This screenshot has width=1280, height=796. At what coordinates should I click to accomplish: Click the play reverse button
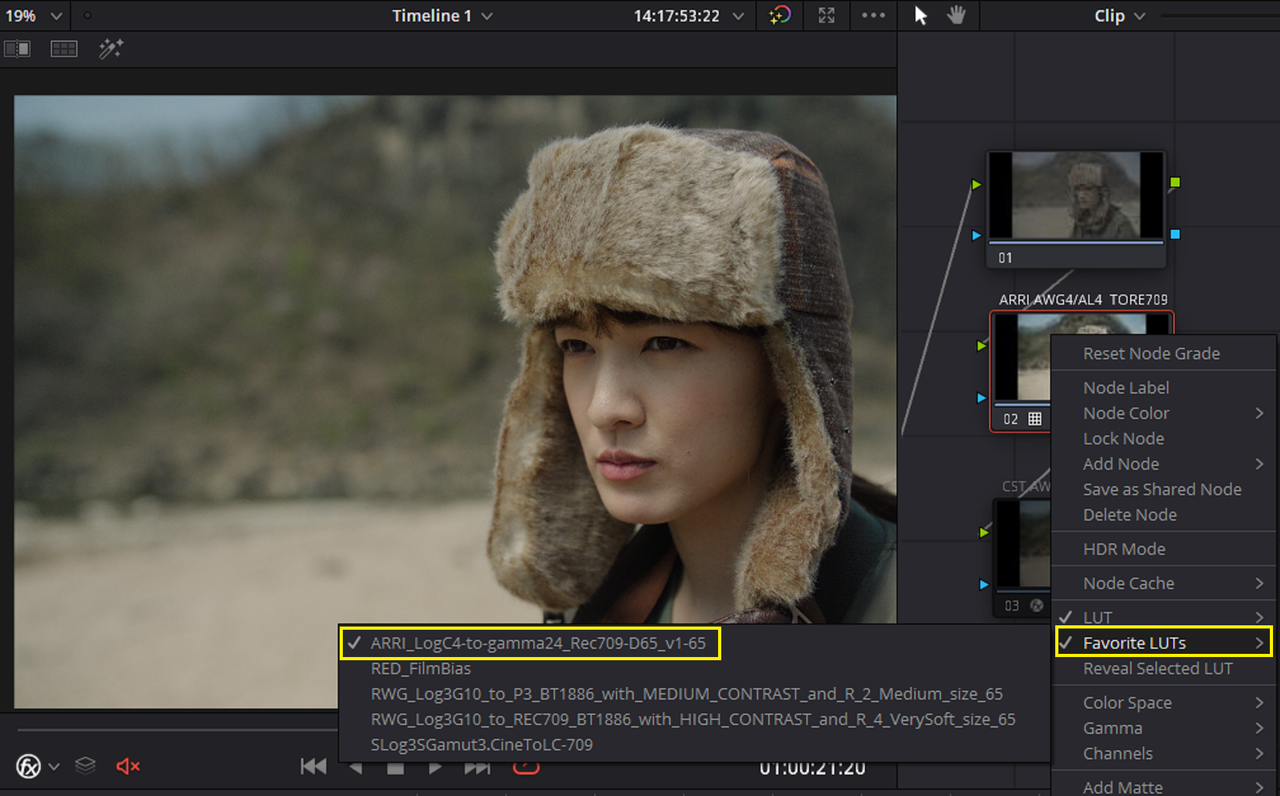(x=355, y=767)
